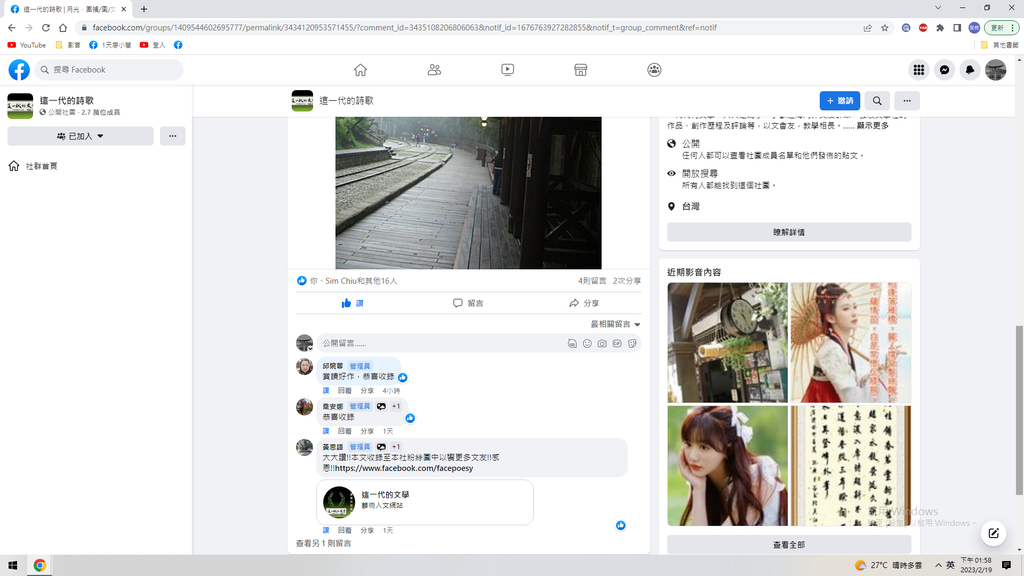Toggle bookmark star for this page
Screen dimensions: 1024x576
[x=885, y=28]
